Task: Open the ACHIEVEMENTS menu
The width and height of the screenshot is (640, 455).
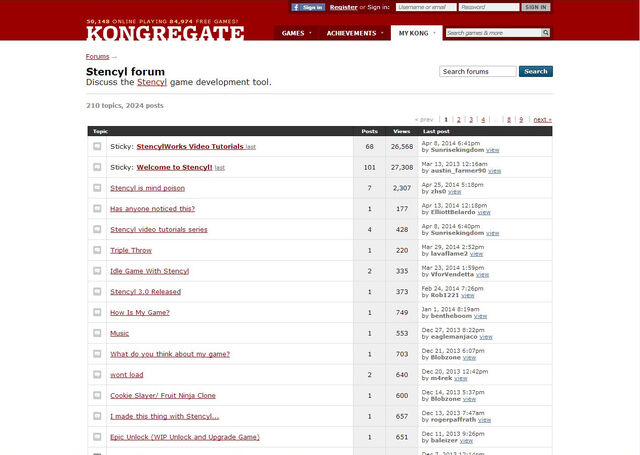Action: point(355,33)
